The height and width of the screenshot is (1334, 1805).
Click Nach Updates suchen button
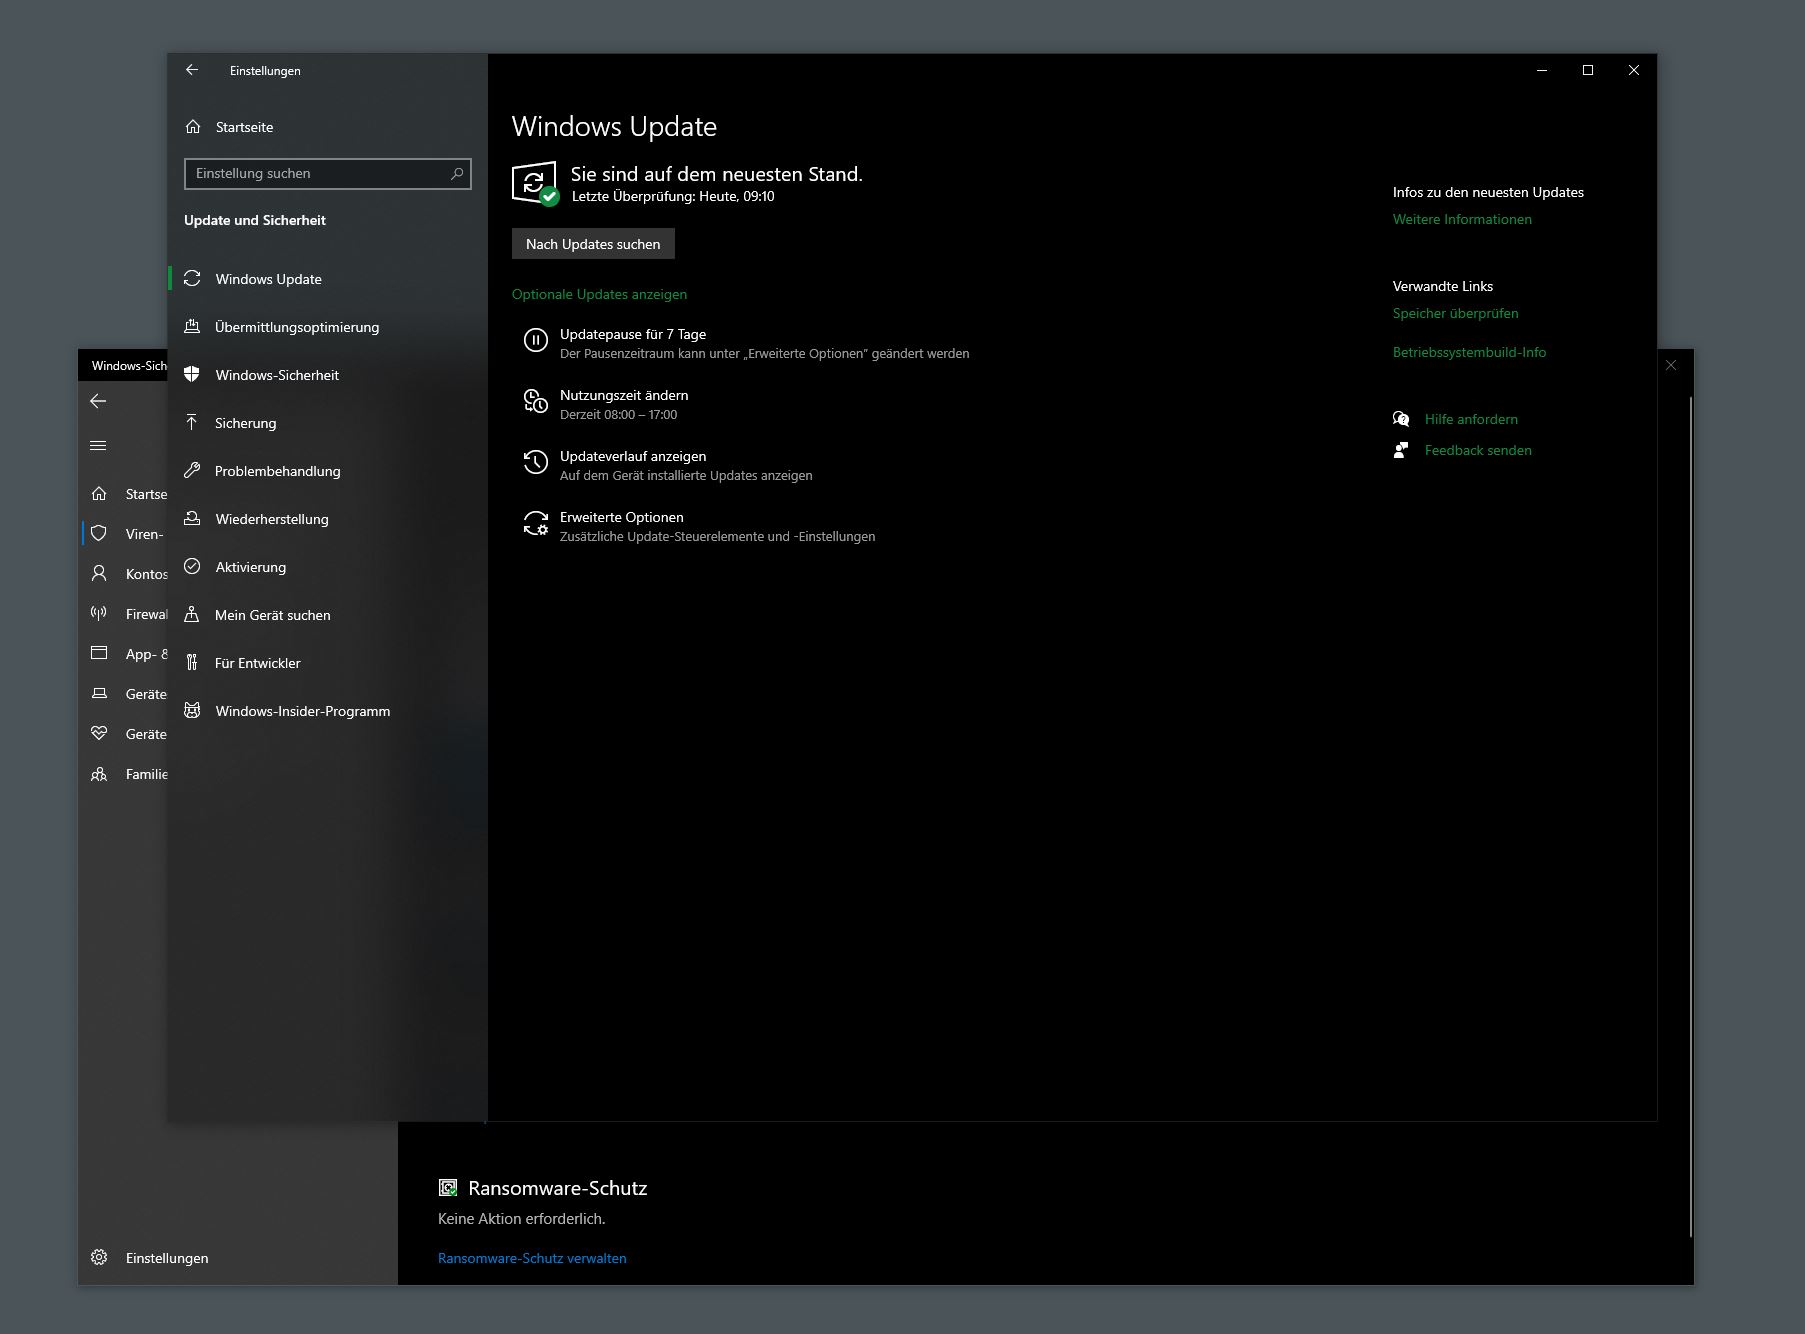pos(593,244)
